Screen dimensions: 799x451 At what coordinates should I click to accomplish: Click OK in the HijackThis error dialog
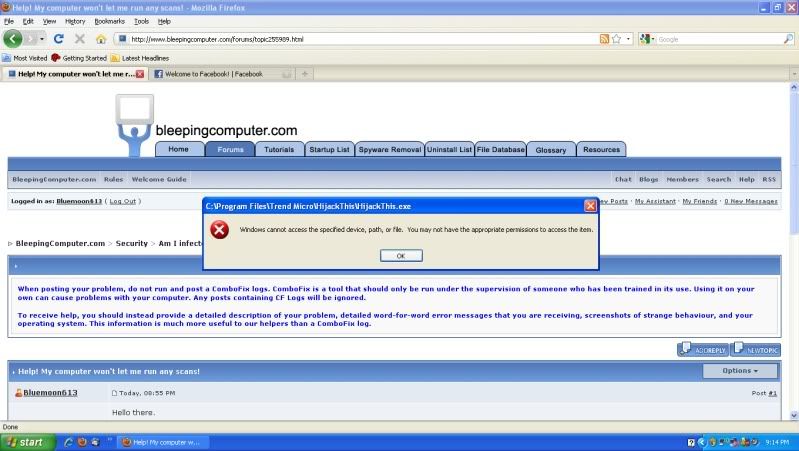(x=401, y=256)
